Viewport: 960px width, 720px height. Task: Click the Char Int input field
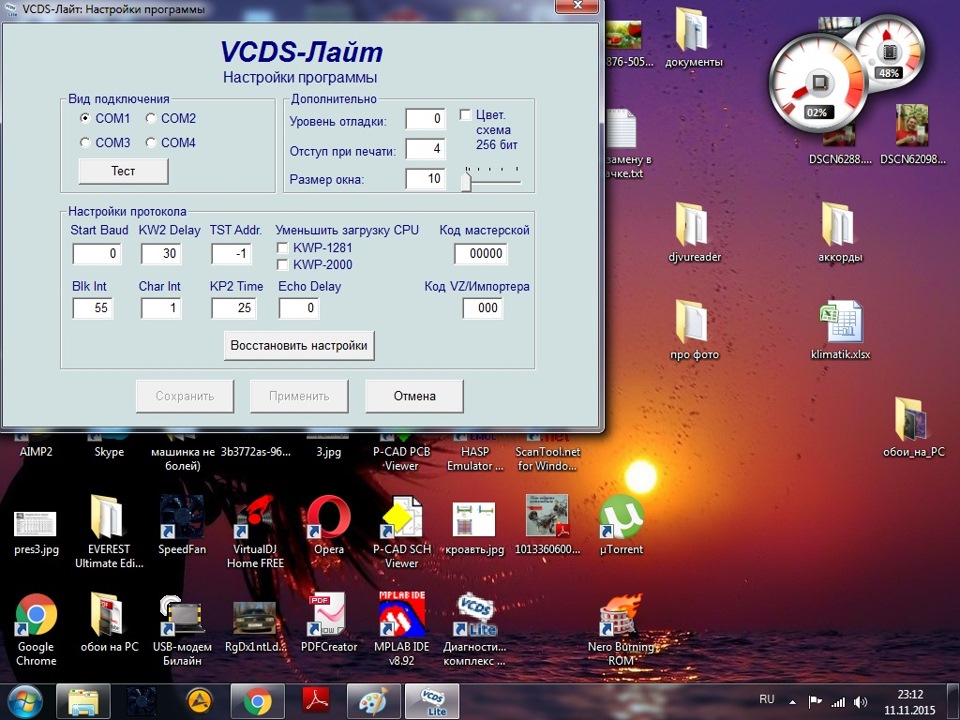pos(161,308)
